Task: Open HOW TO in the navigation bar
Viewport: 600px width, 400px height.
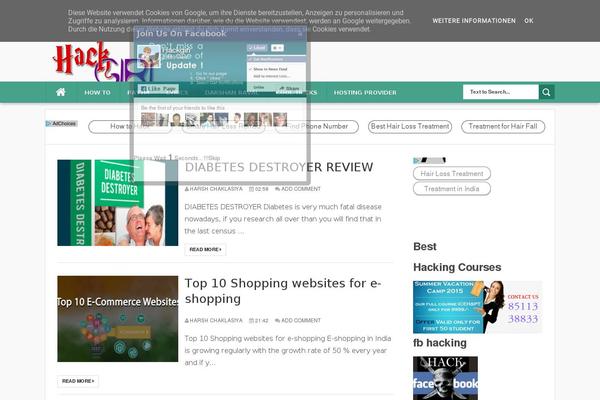Action: click(x=97, y=93)
